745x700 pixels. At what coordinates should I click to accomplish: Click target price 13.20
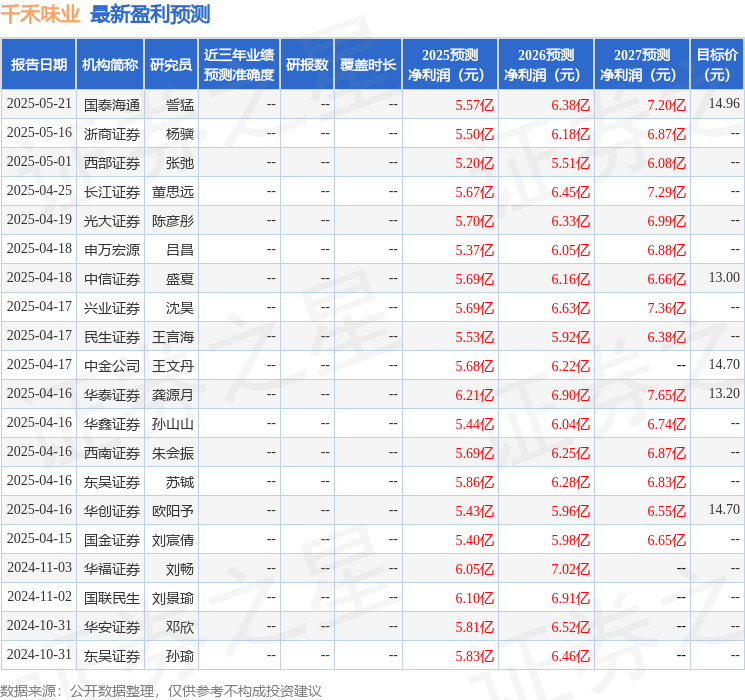click(x=724, y=393)
